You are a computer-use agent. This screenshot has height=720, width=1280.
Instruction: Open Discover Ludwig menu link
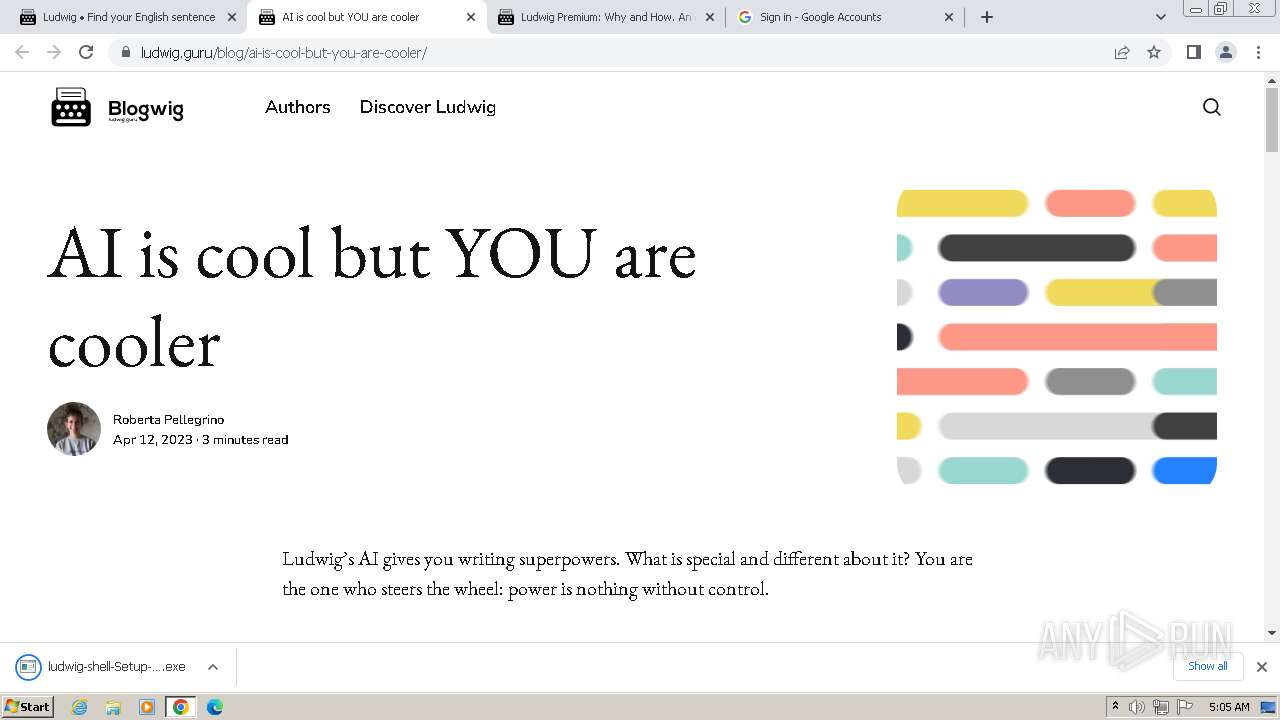(x=428, y=107)
